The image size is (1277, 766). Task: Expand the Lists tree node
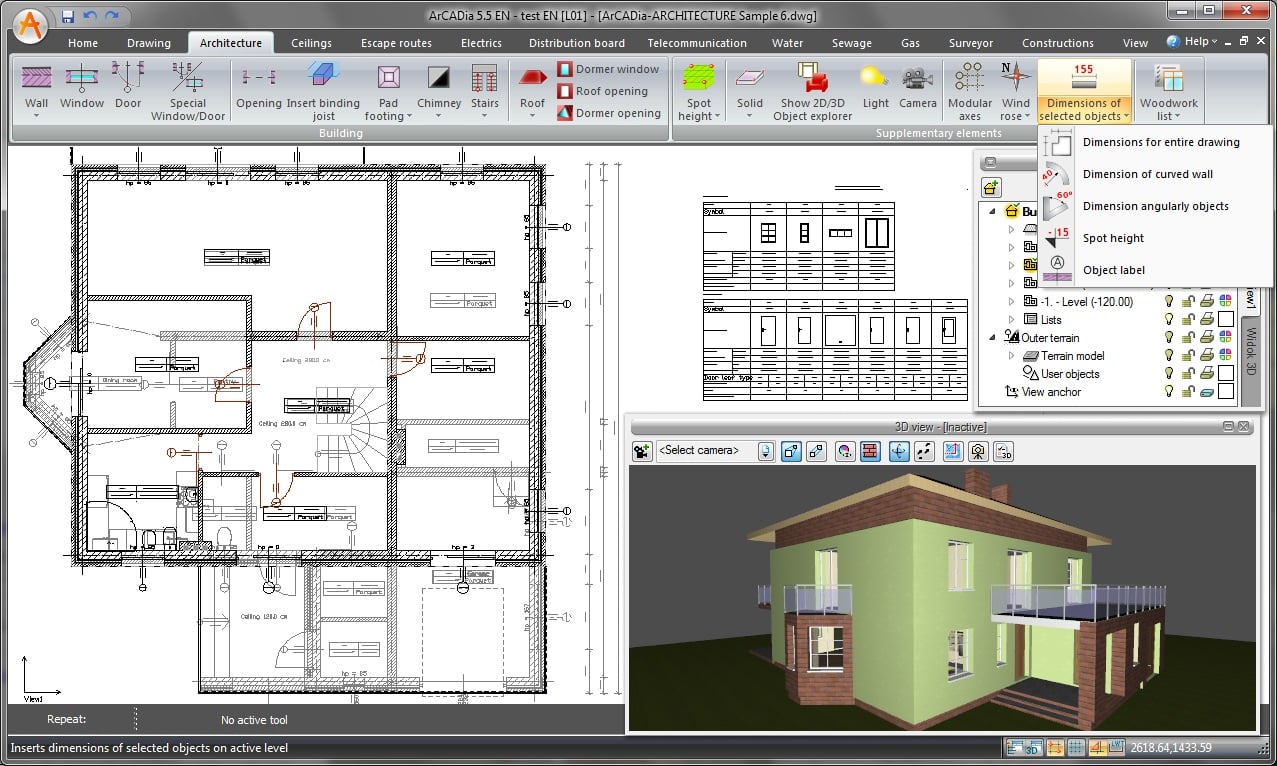click(x=1011, y=320)
